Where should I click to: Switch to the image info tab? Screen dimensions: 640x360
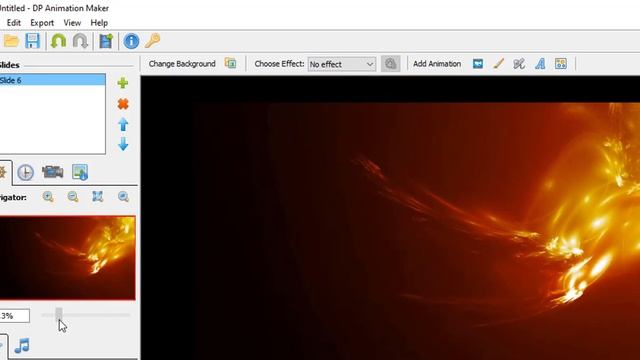(80, 172)
